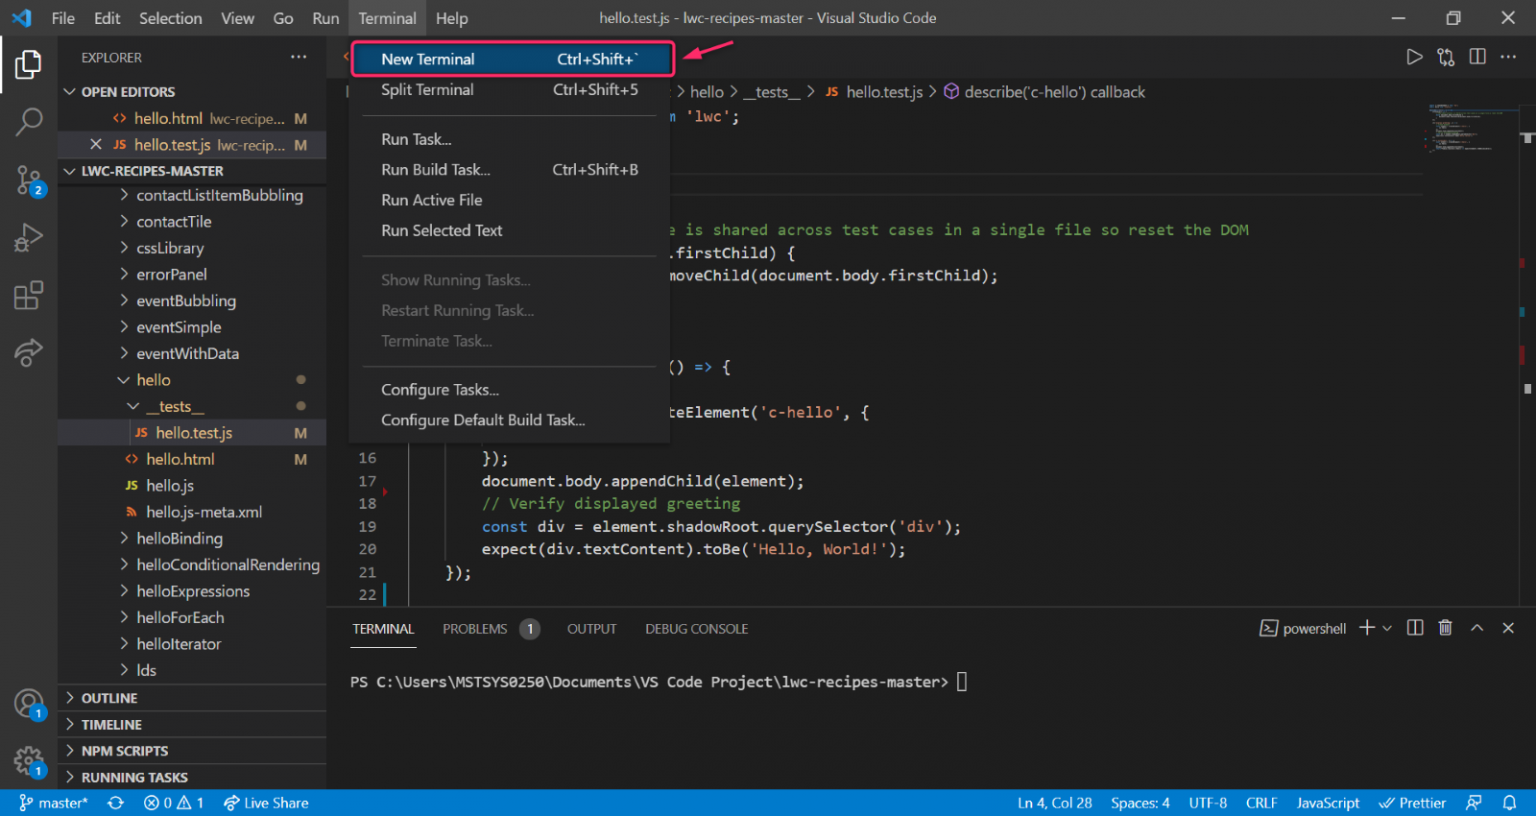Open Search view in the activity bar
The width and height of the screenshot is (1536, 816).
[x=28, y=121]
